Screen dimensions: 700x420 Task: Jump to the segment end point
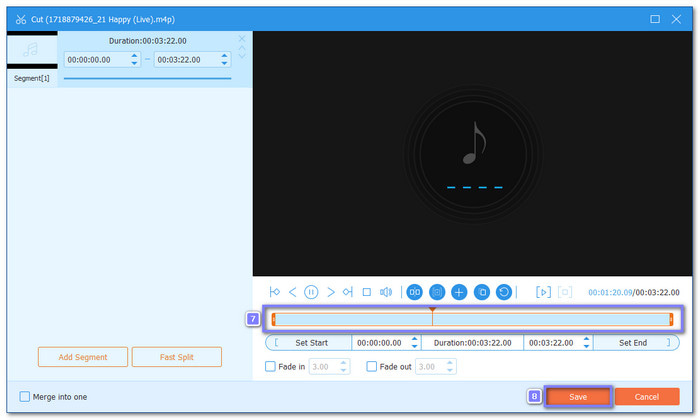348,292
